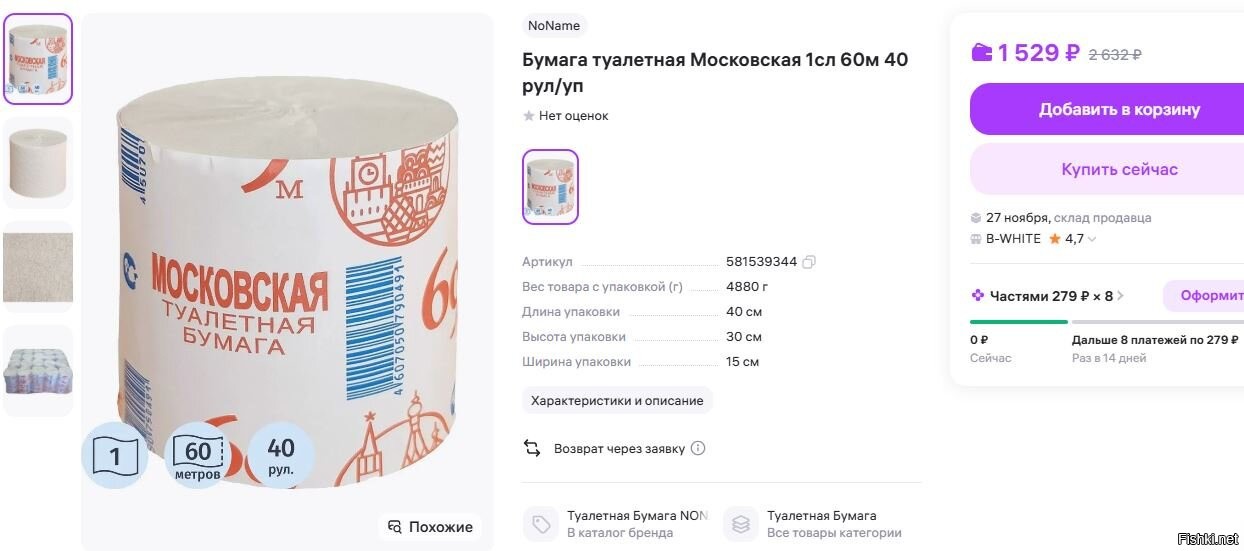The height and width of the screenshot is (551, 1244).
Task: Click the seller rating star icon
Action: [1054, 239]
